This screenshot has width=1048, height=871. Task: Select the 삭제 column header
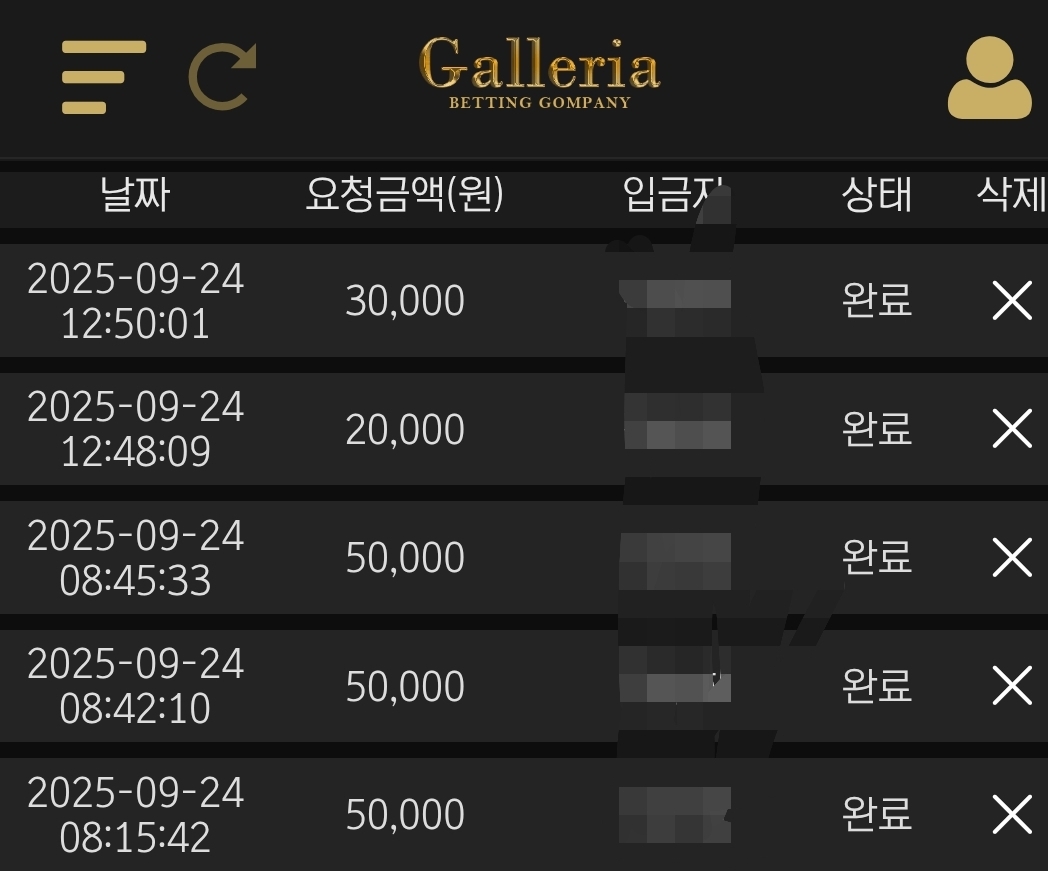click(1012, 195)
